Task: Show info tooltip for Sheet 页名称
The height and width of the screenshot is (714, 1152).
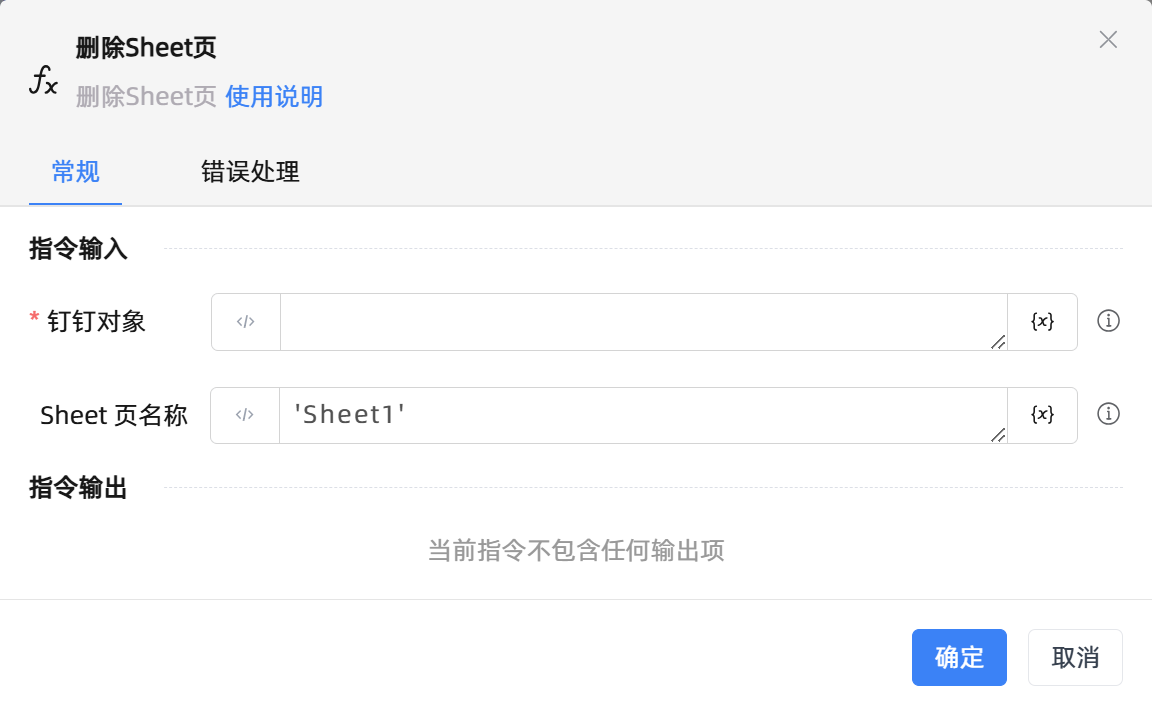Action: (x=1108, y=414)
